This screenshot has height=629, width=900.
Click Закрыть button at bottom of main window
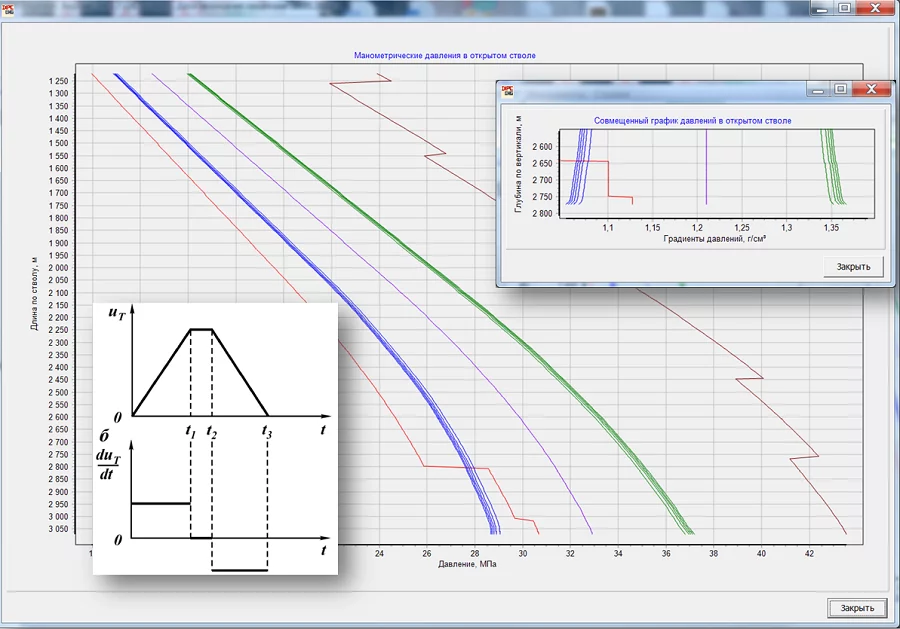point(857,608)
